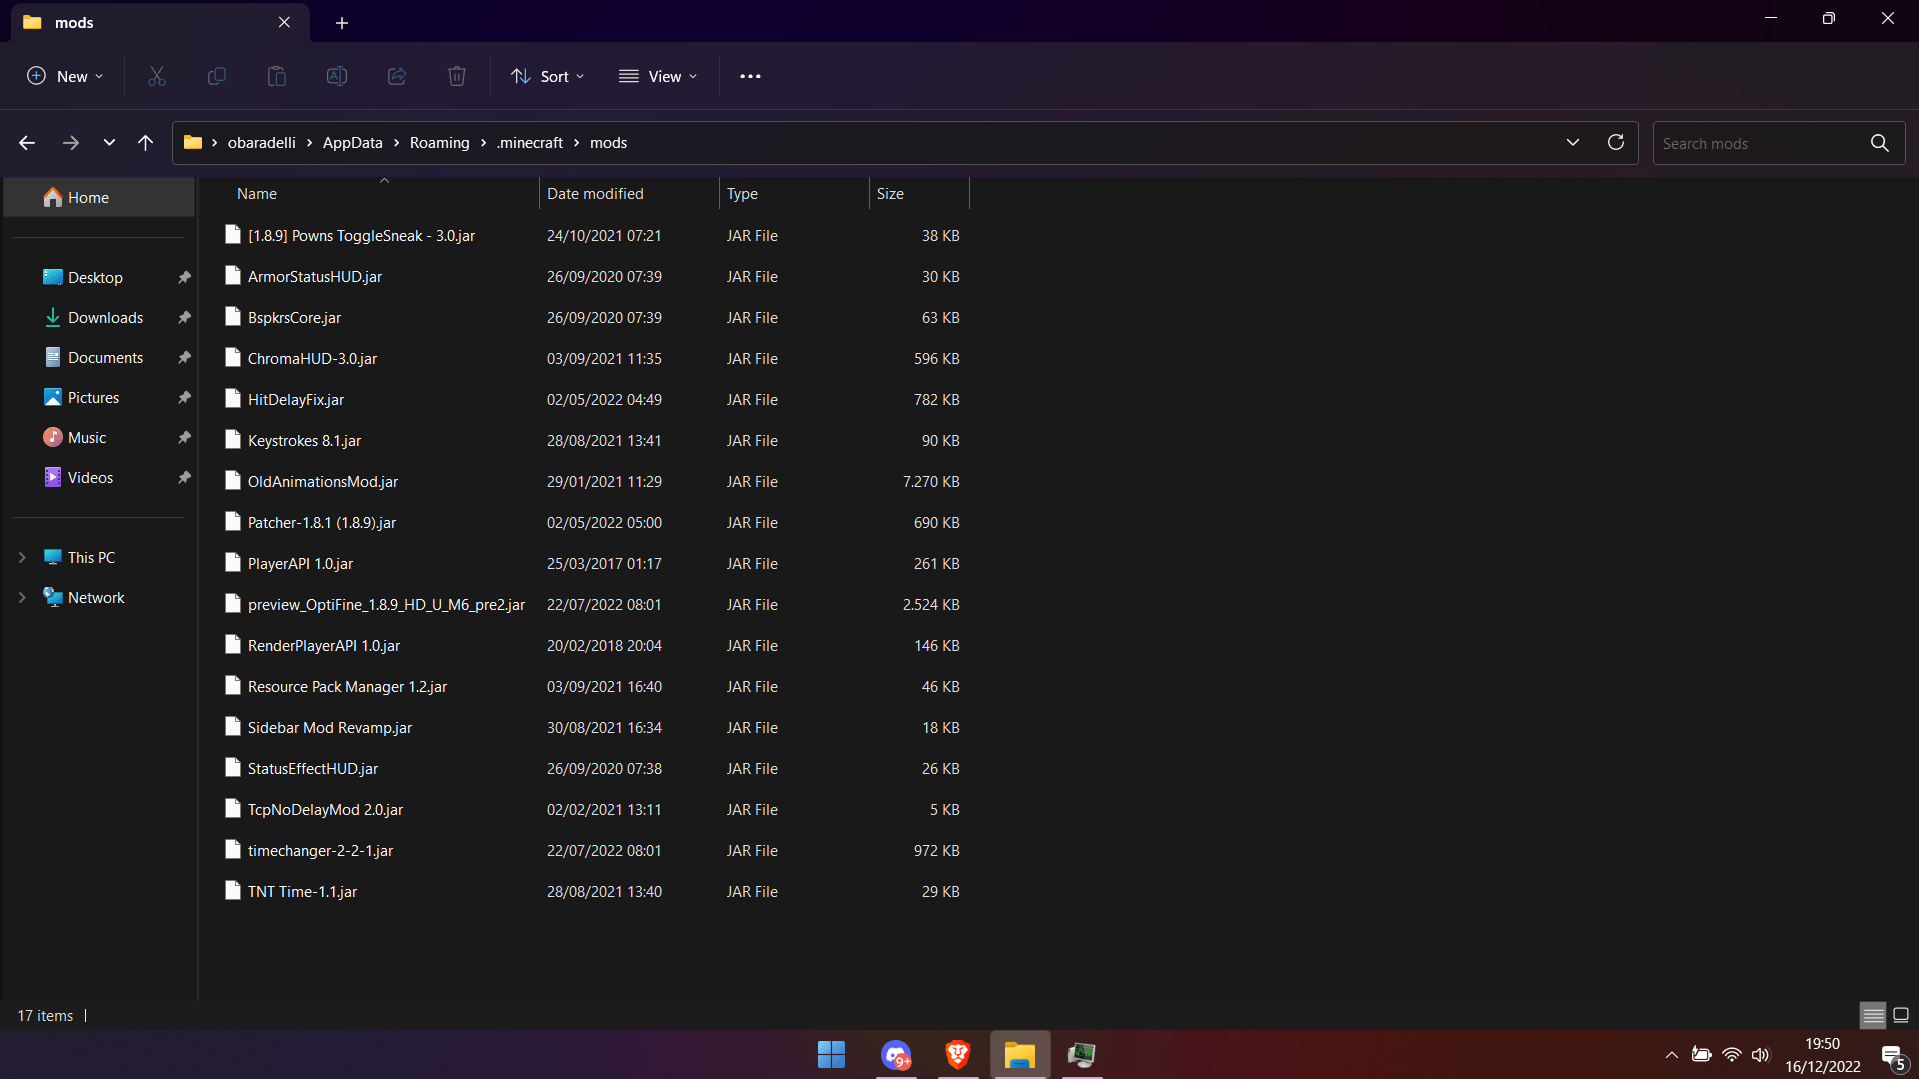Click the Copy icon in toolbar

click(x=217, y=76)
